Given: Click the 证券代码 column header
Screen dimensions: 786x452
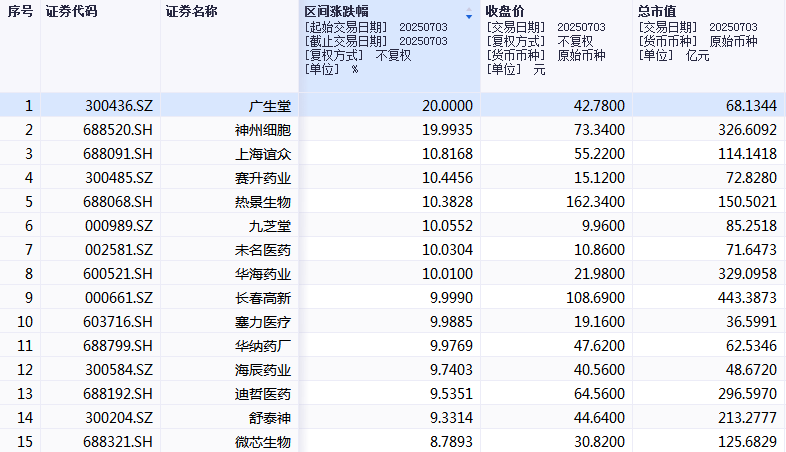Looking at the screenshot, I should tap(71, 13).
